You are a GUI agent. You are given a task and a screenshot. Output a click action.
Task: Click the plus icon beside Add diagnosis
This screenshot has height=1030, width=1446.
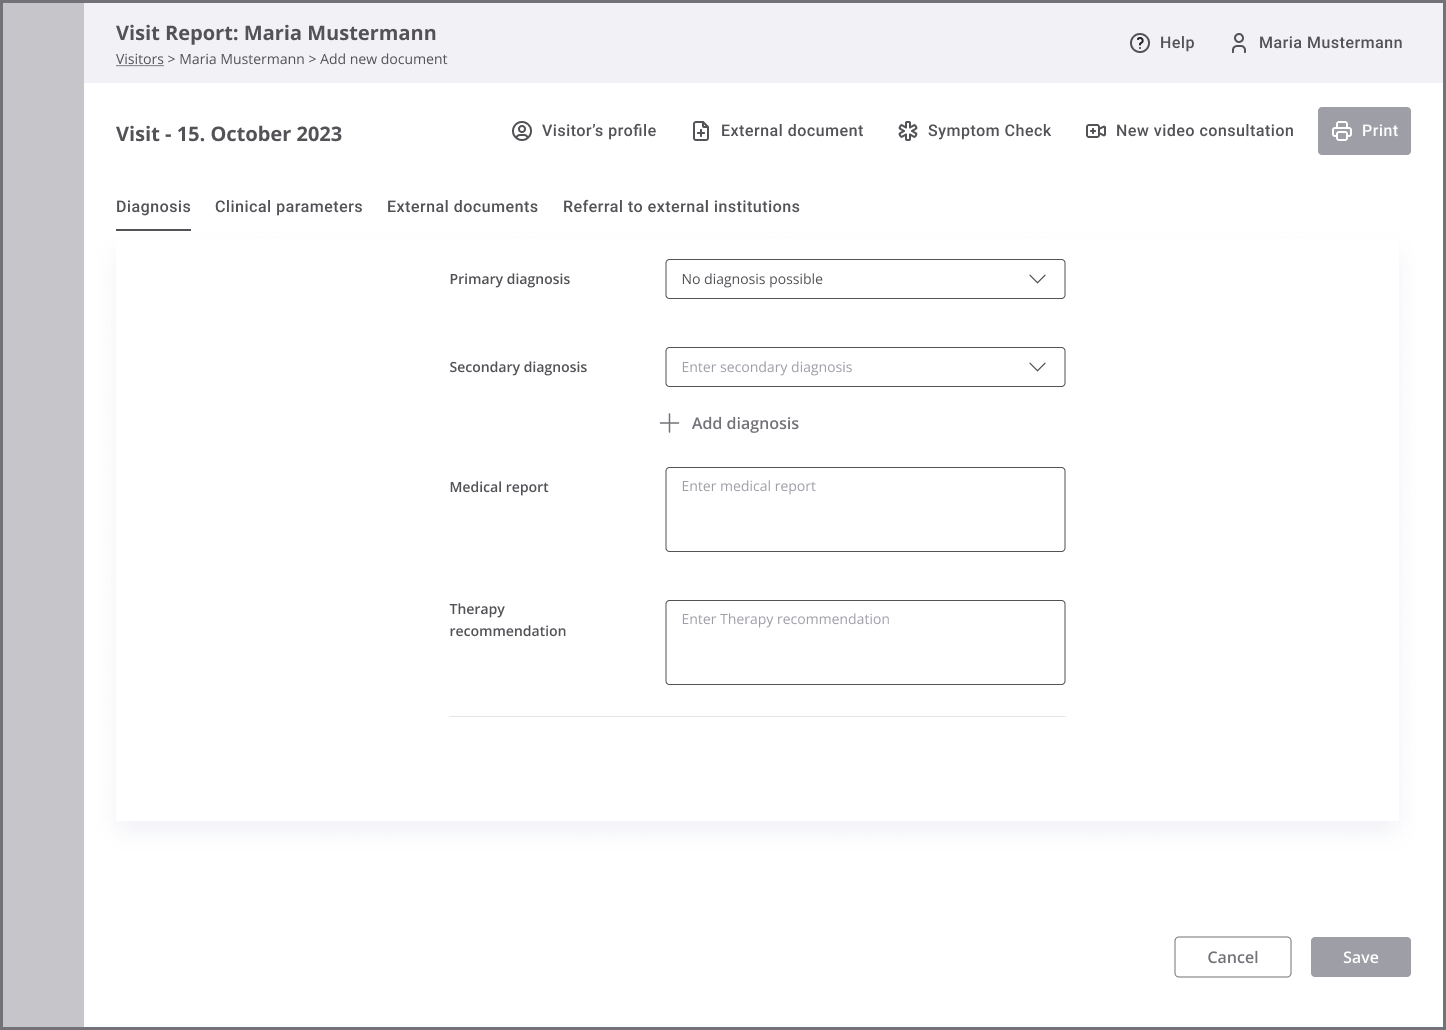669,423
